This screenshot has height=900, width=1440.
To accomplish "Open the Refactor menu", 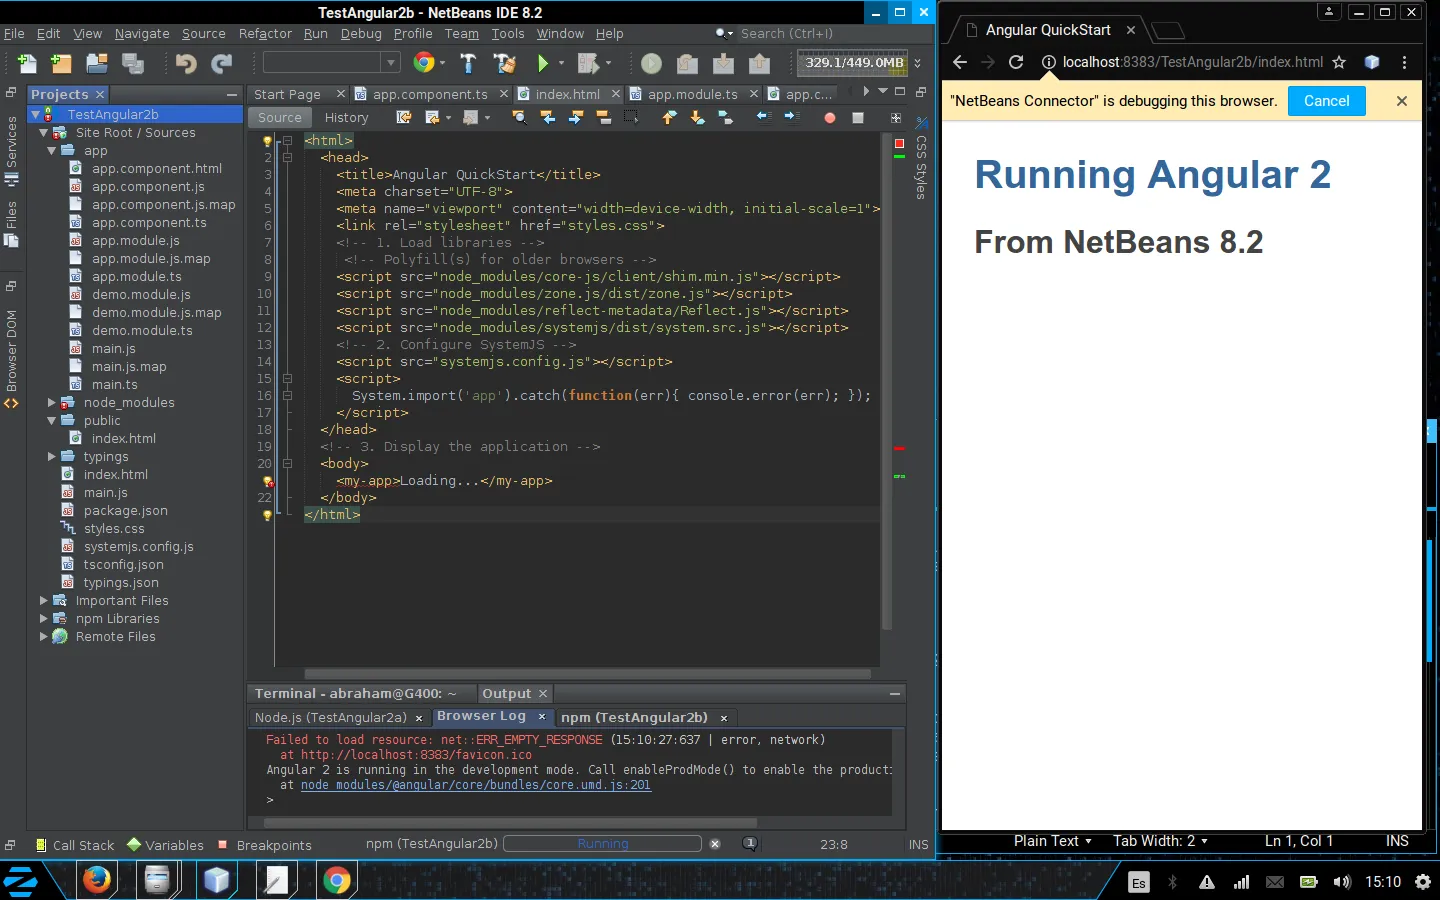I will [265, 33].
